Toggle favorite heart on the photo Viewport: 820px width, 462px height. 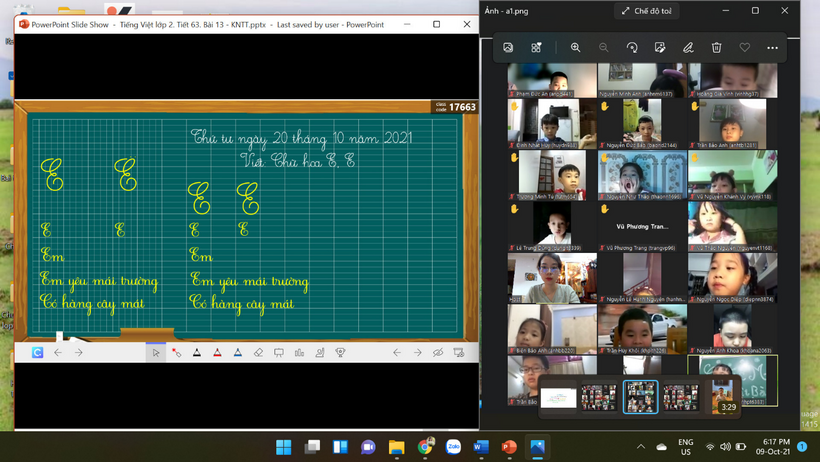(744, 47)
